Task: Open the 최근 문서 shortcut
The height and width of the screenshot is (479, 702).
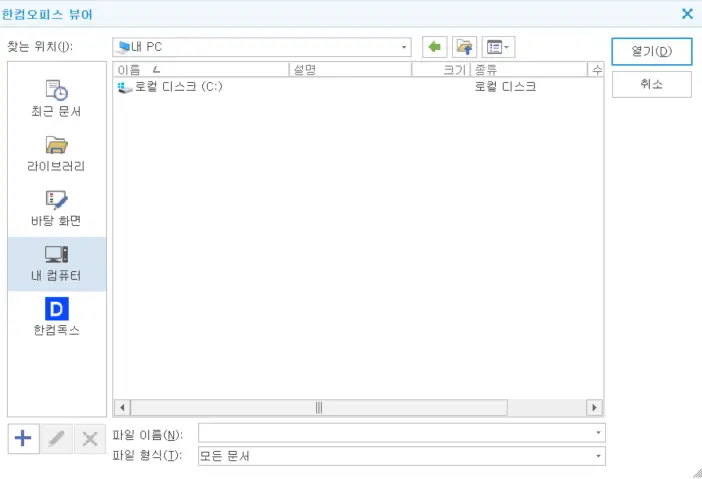Action: pos(56,98)
